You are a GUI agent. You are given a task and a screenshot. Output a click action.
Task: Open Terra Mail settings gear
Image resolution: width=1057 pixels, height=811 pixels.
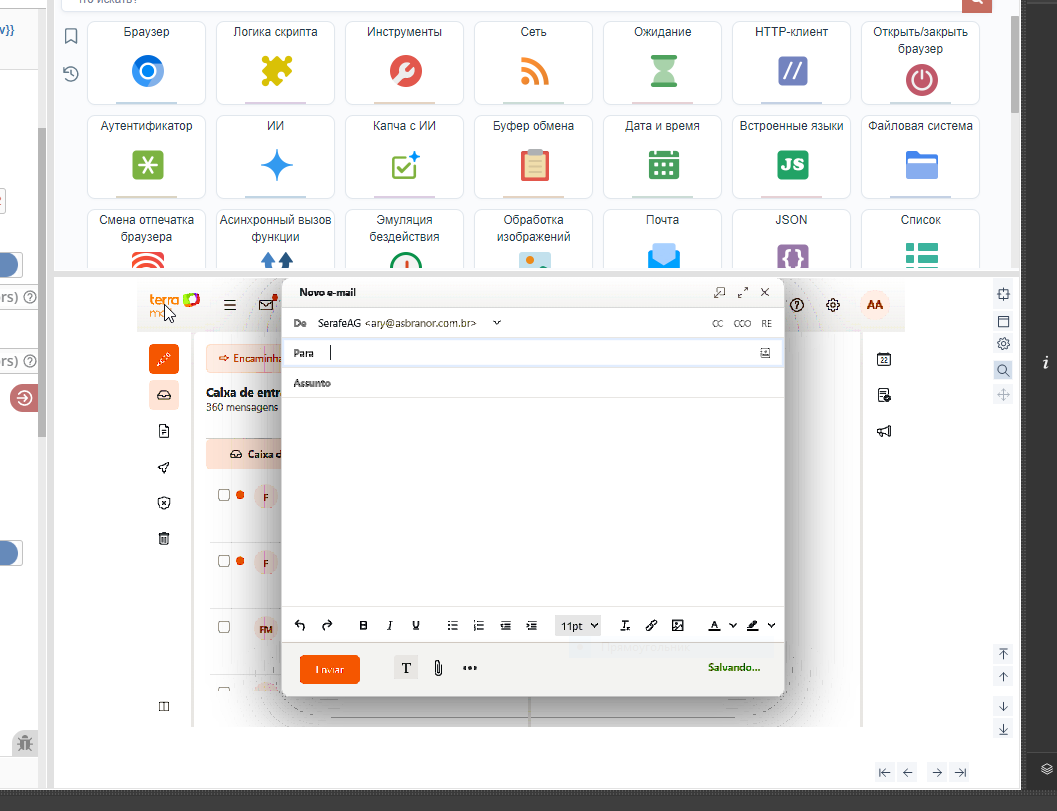pyautogui.click(x=833, y=305)
